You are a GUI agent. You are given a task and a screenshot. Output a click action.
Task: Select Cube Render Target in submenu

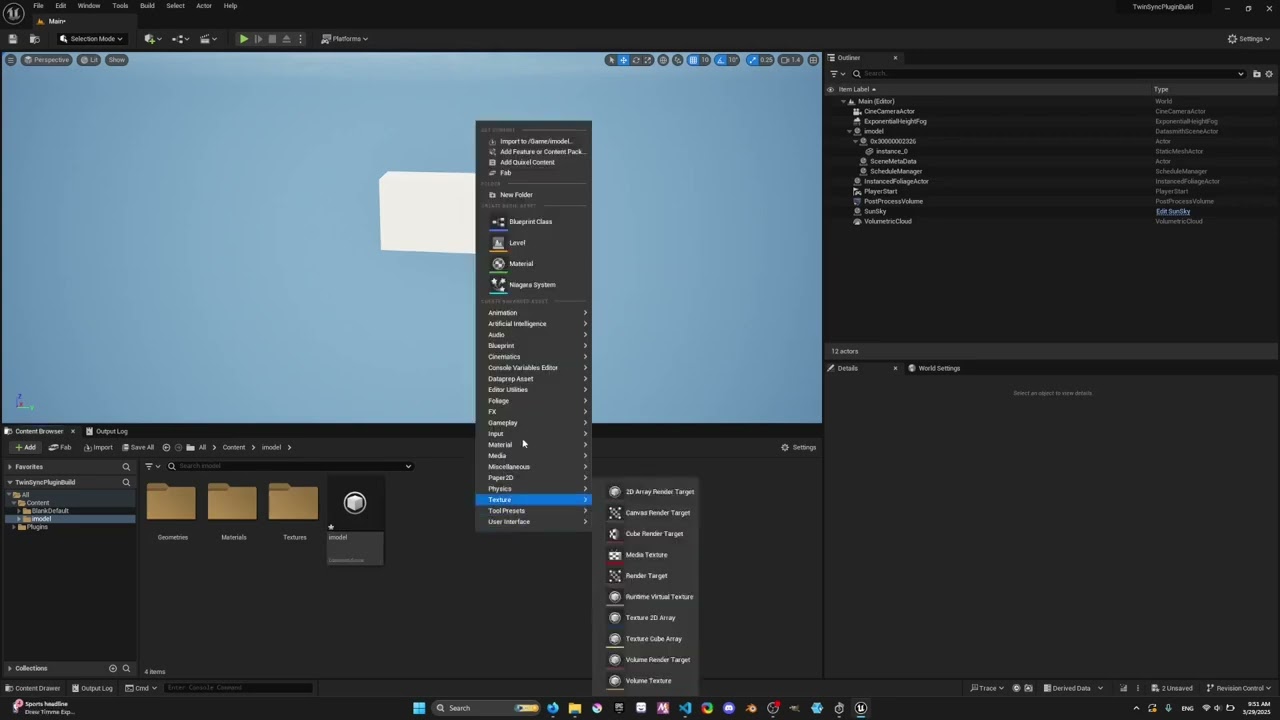click(650, 534)
